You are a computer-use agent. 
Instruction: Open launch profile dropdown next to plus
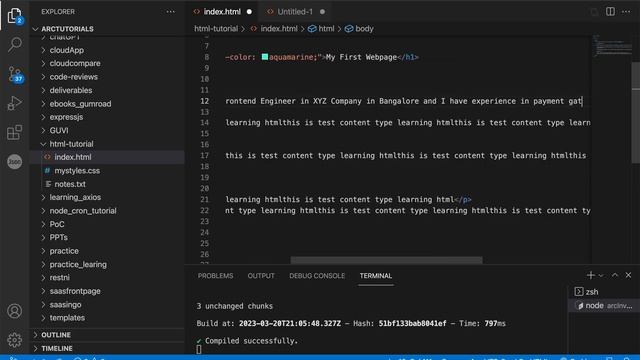601,276
